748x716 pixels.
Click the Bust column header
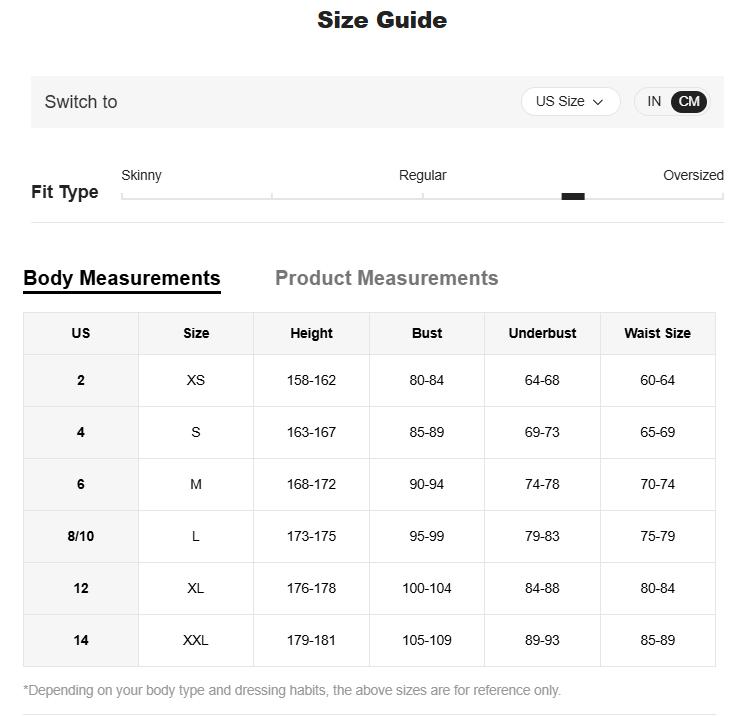(x=427, y=333)
